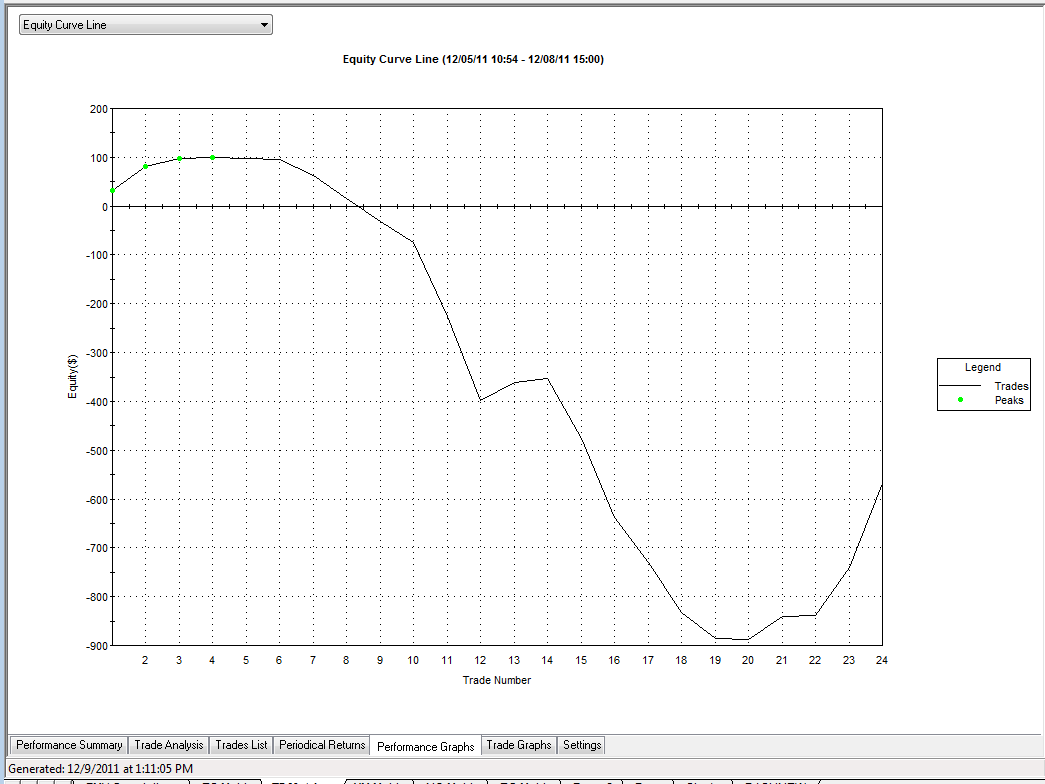This screenshot has width=1045, height=784.
Task: Click the first green peak on the Y axis
Action: coord(113,191)
